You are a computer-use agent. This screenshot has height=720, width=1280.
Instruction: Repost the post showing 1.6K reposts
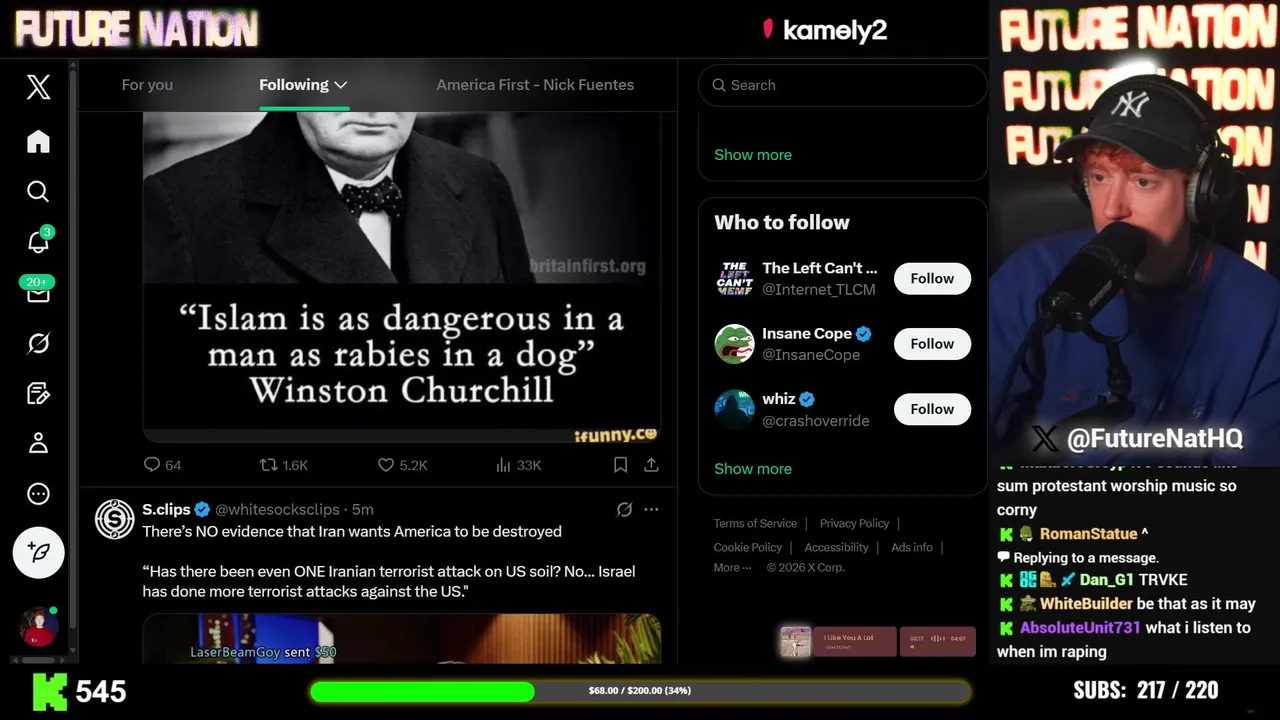(284, 465)
